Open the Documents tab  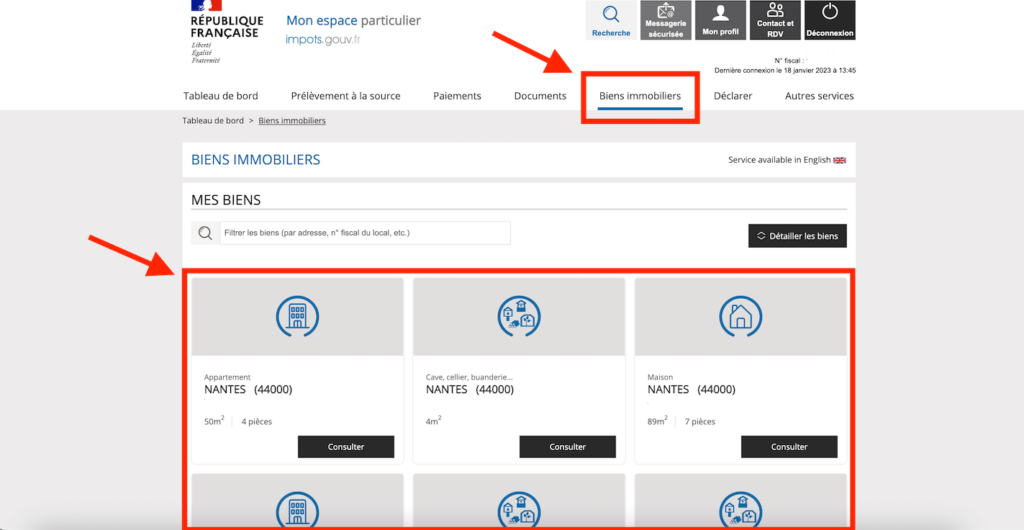point(540,96)
